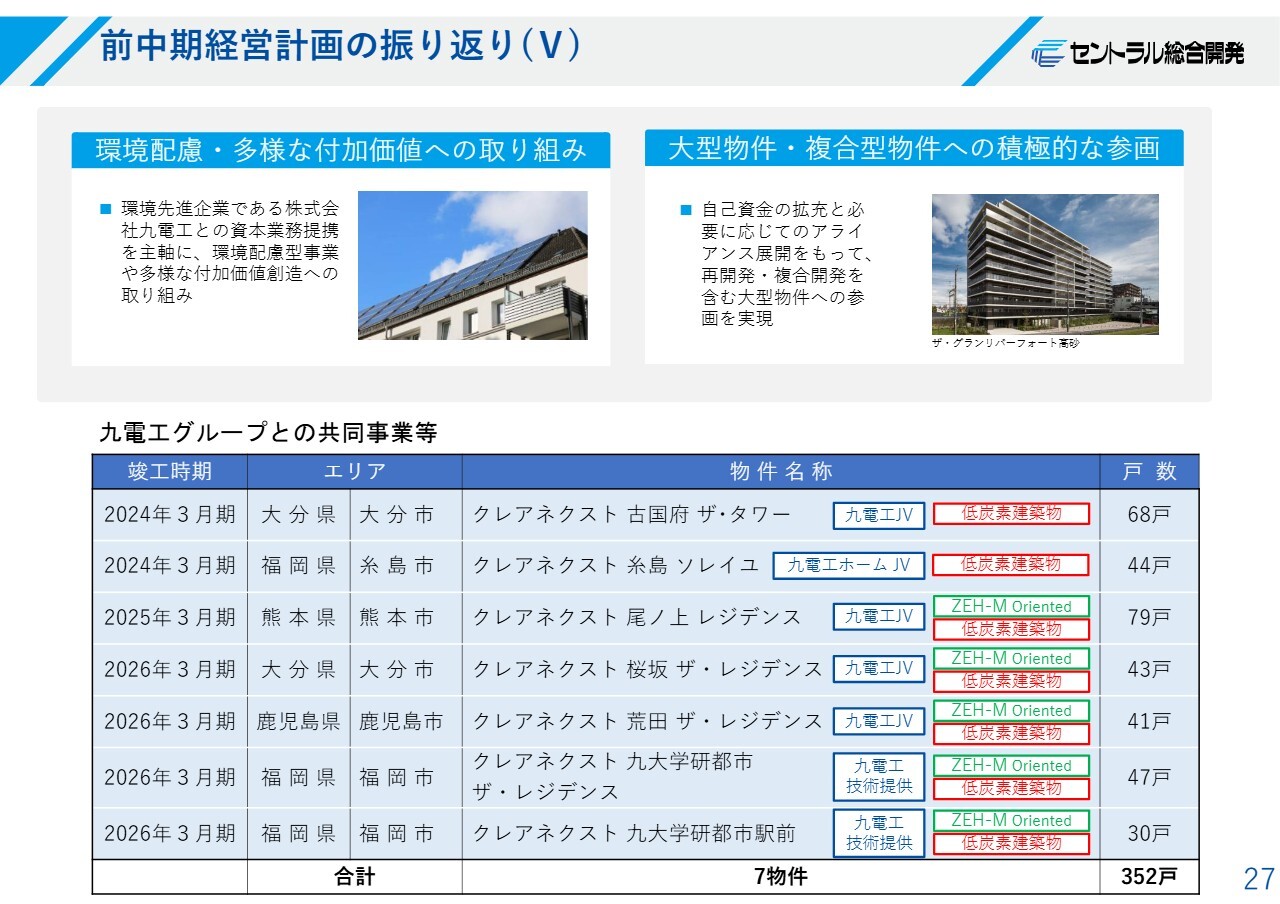
Task: Click the 九電工ホーム JV tag
Action: tap(848, 565)
